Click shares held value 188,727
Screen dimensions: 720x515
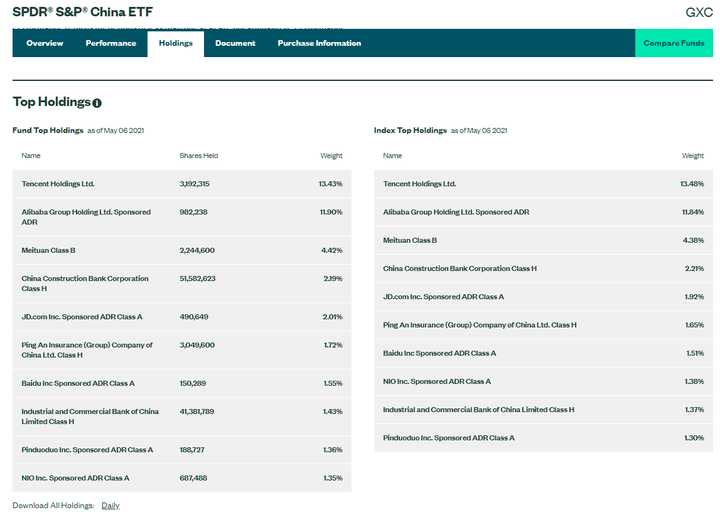point(192,450)
